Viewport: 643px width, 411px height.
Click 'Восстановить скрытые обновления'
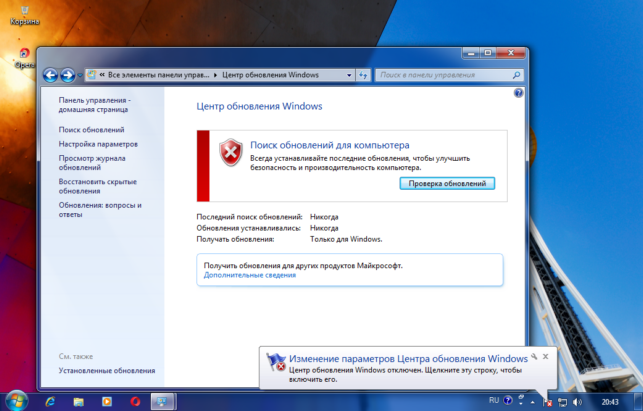click(x=98, y=186)
